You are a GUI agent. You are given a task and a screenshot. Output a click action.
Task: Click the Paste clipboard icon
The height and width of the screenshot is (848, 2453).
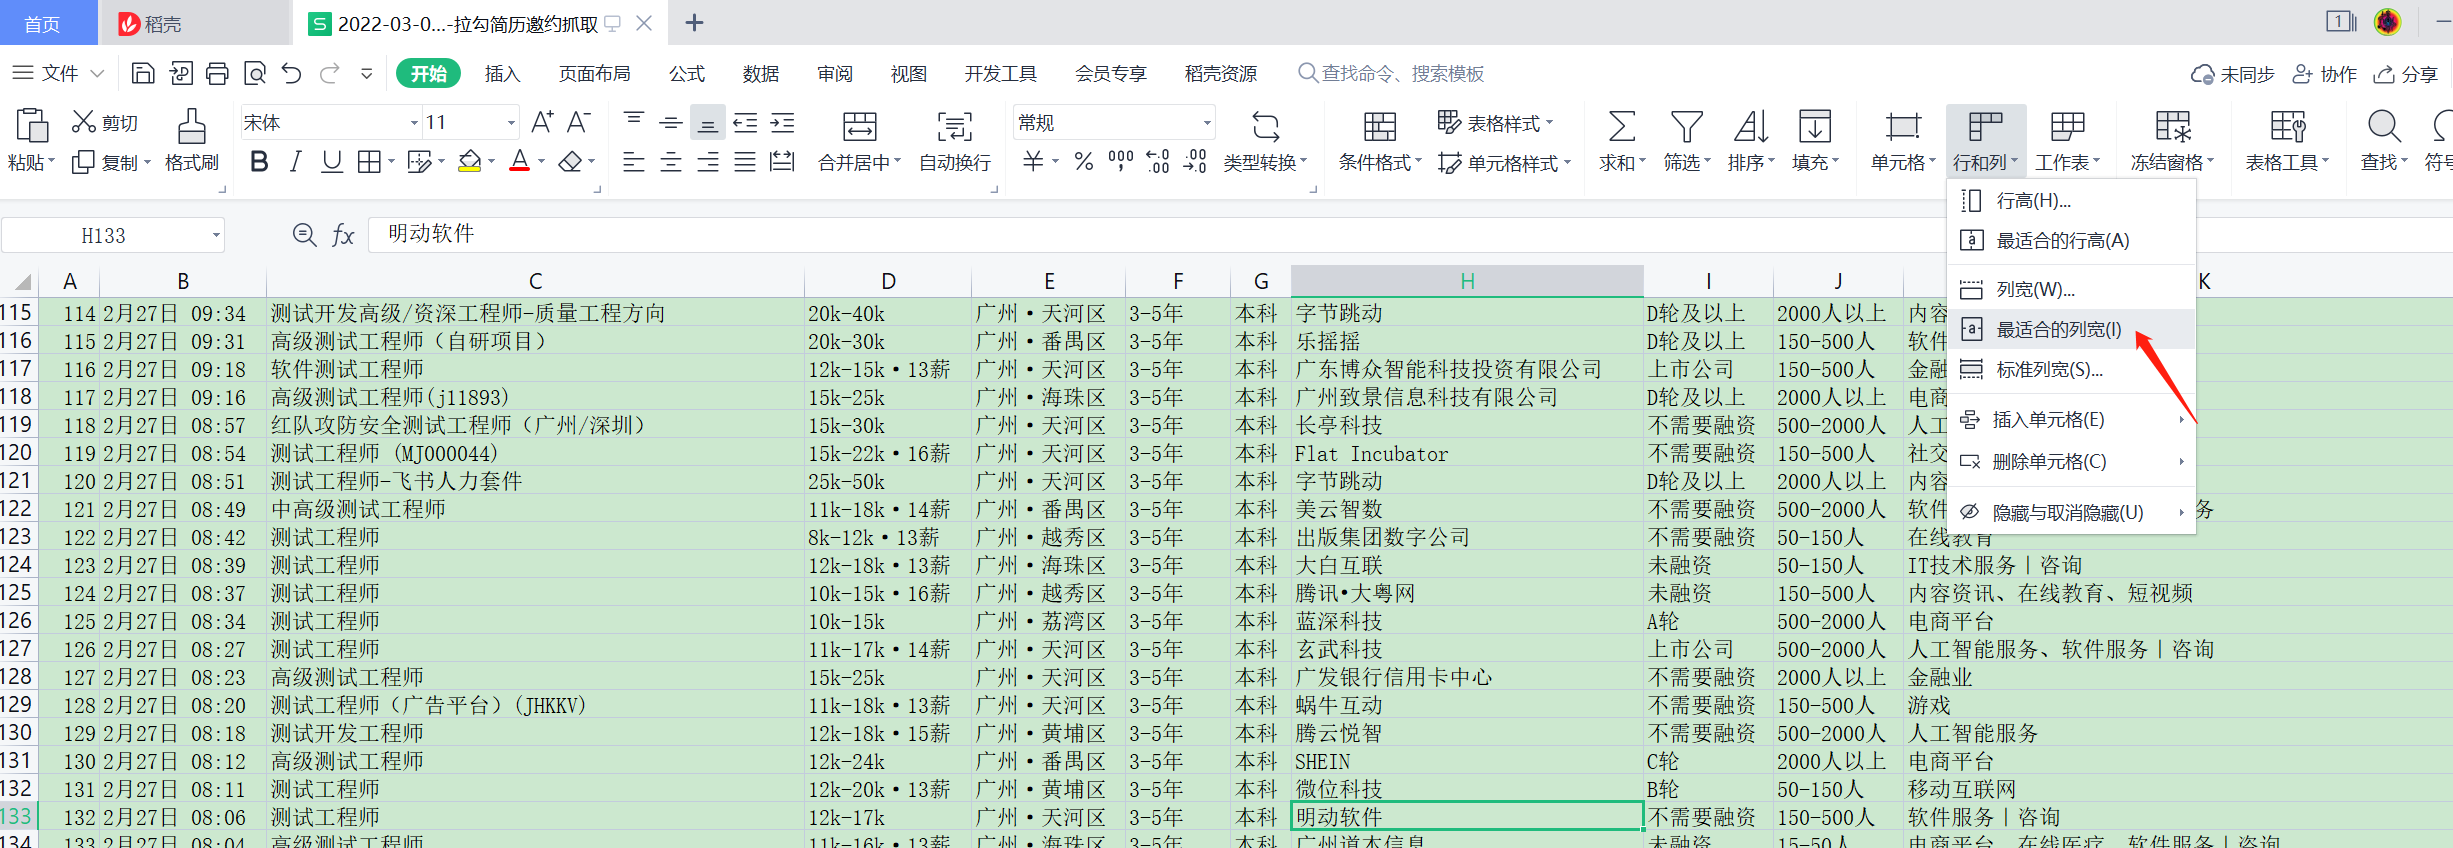(31, 126)
